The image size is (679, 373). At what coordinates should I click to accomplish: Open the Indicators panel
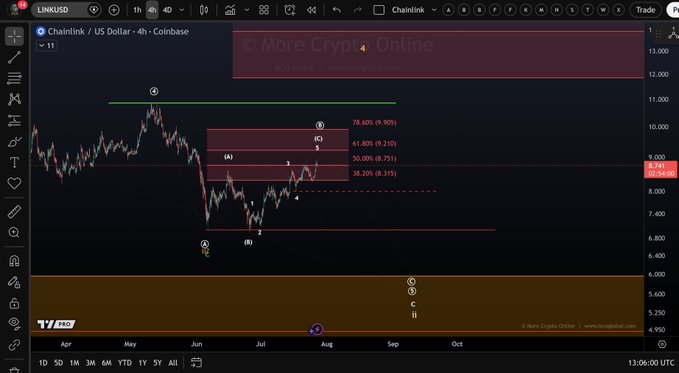pyautogui.click(x=230, y=10)
